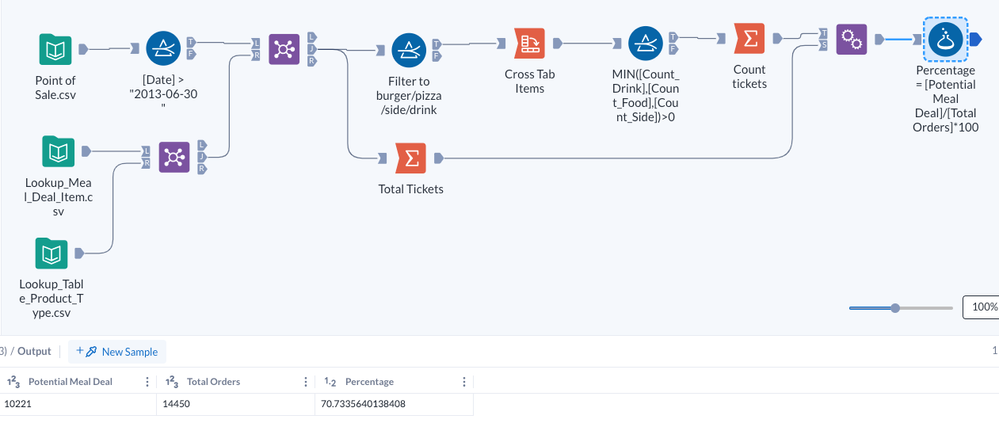Viewport: 999px width, 423px height.
Task: Open the Percentage column options menu
Action: click(x=464, y=382)
